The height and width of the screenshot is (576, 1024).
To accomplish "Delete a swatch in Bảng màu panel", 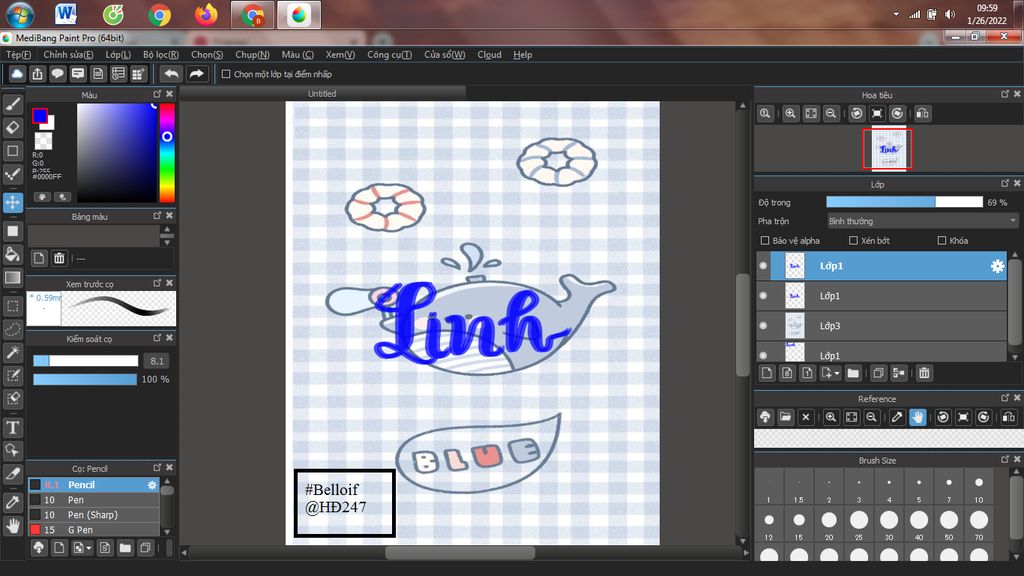I will pyautogui.click(x=59, y=258).
